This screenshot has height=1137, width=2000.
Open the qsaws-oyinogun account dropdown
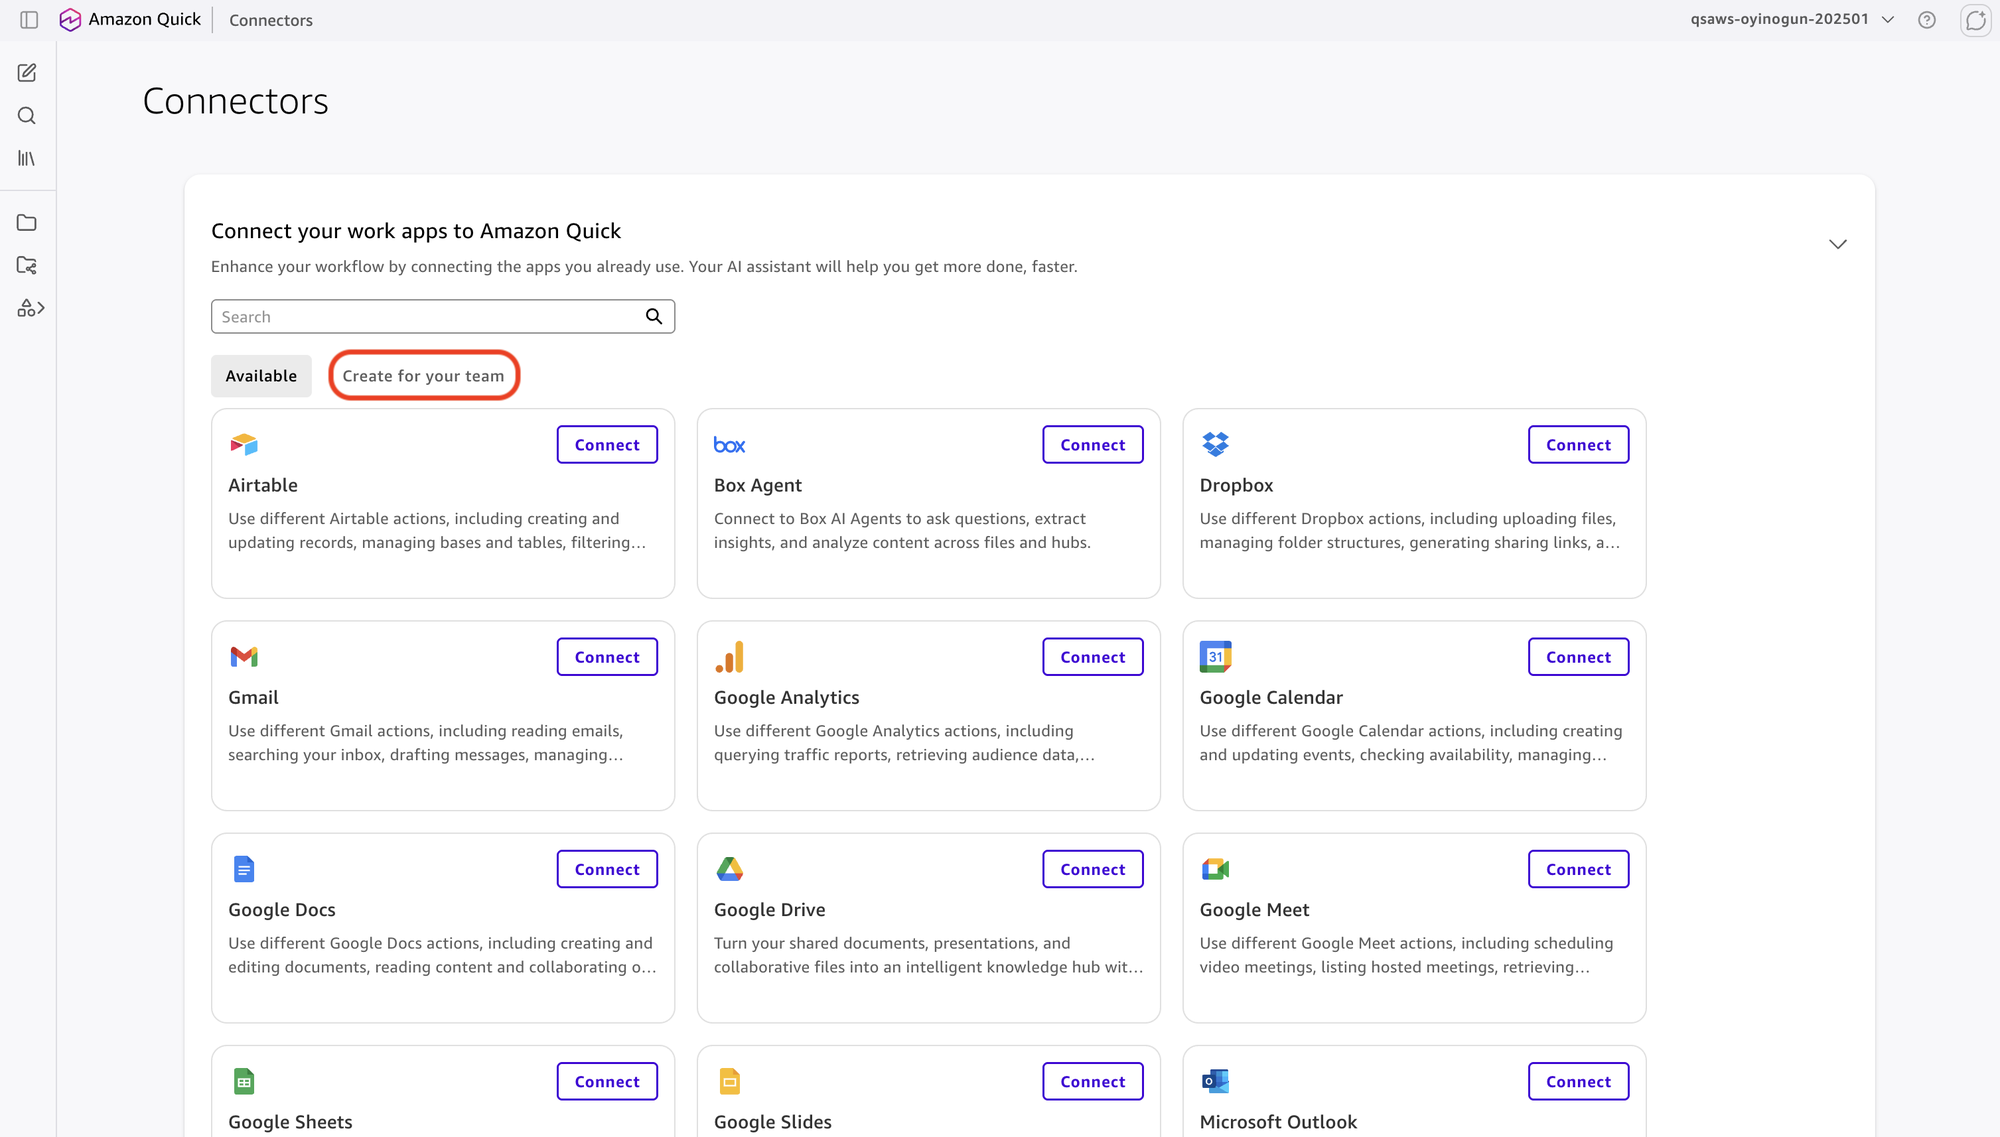pyautogui.click(x=1792, y=19)
